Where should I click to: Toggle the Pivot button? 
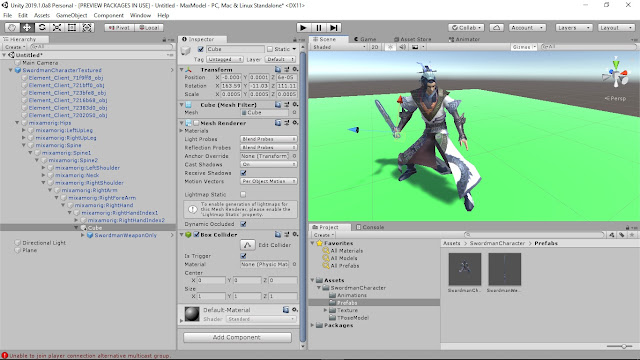tap(119, 27)
